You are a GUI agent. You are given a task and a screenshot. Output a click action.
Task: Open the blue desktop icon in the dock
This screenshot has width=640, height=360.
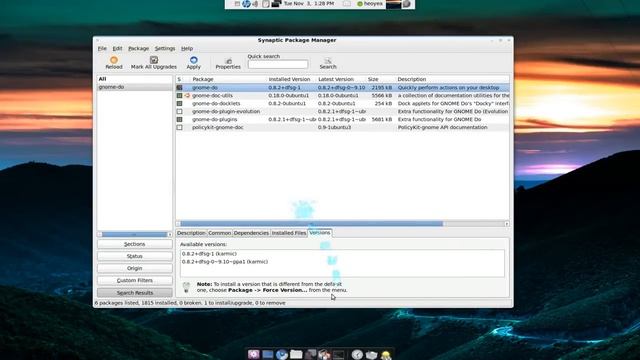[x=268, y=354]
